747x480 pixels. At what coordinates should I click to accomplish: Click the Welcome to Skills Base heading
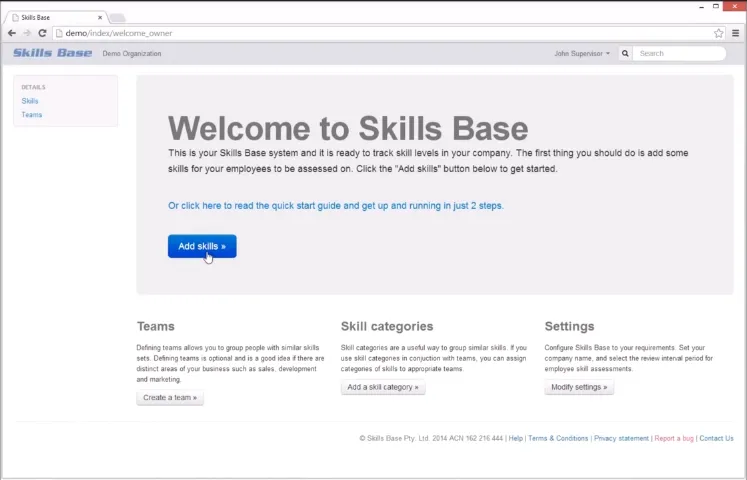(348, 128)
